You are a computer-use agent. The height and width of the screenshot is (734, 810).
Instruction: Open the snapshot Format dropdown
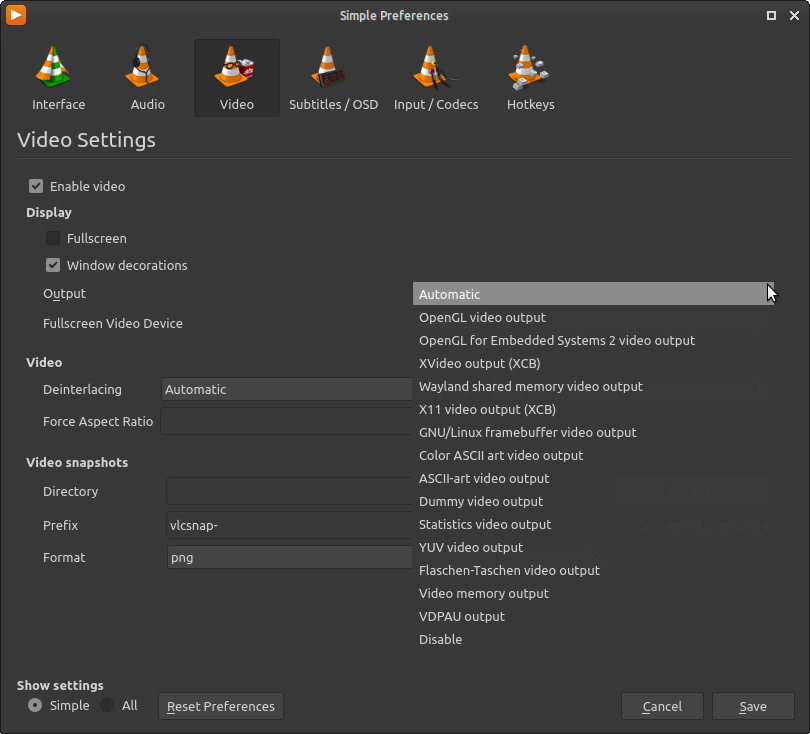click(290, 558)
